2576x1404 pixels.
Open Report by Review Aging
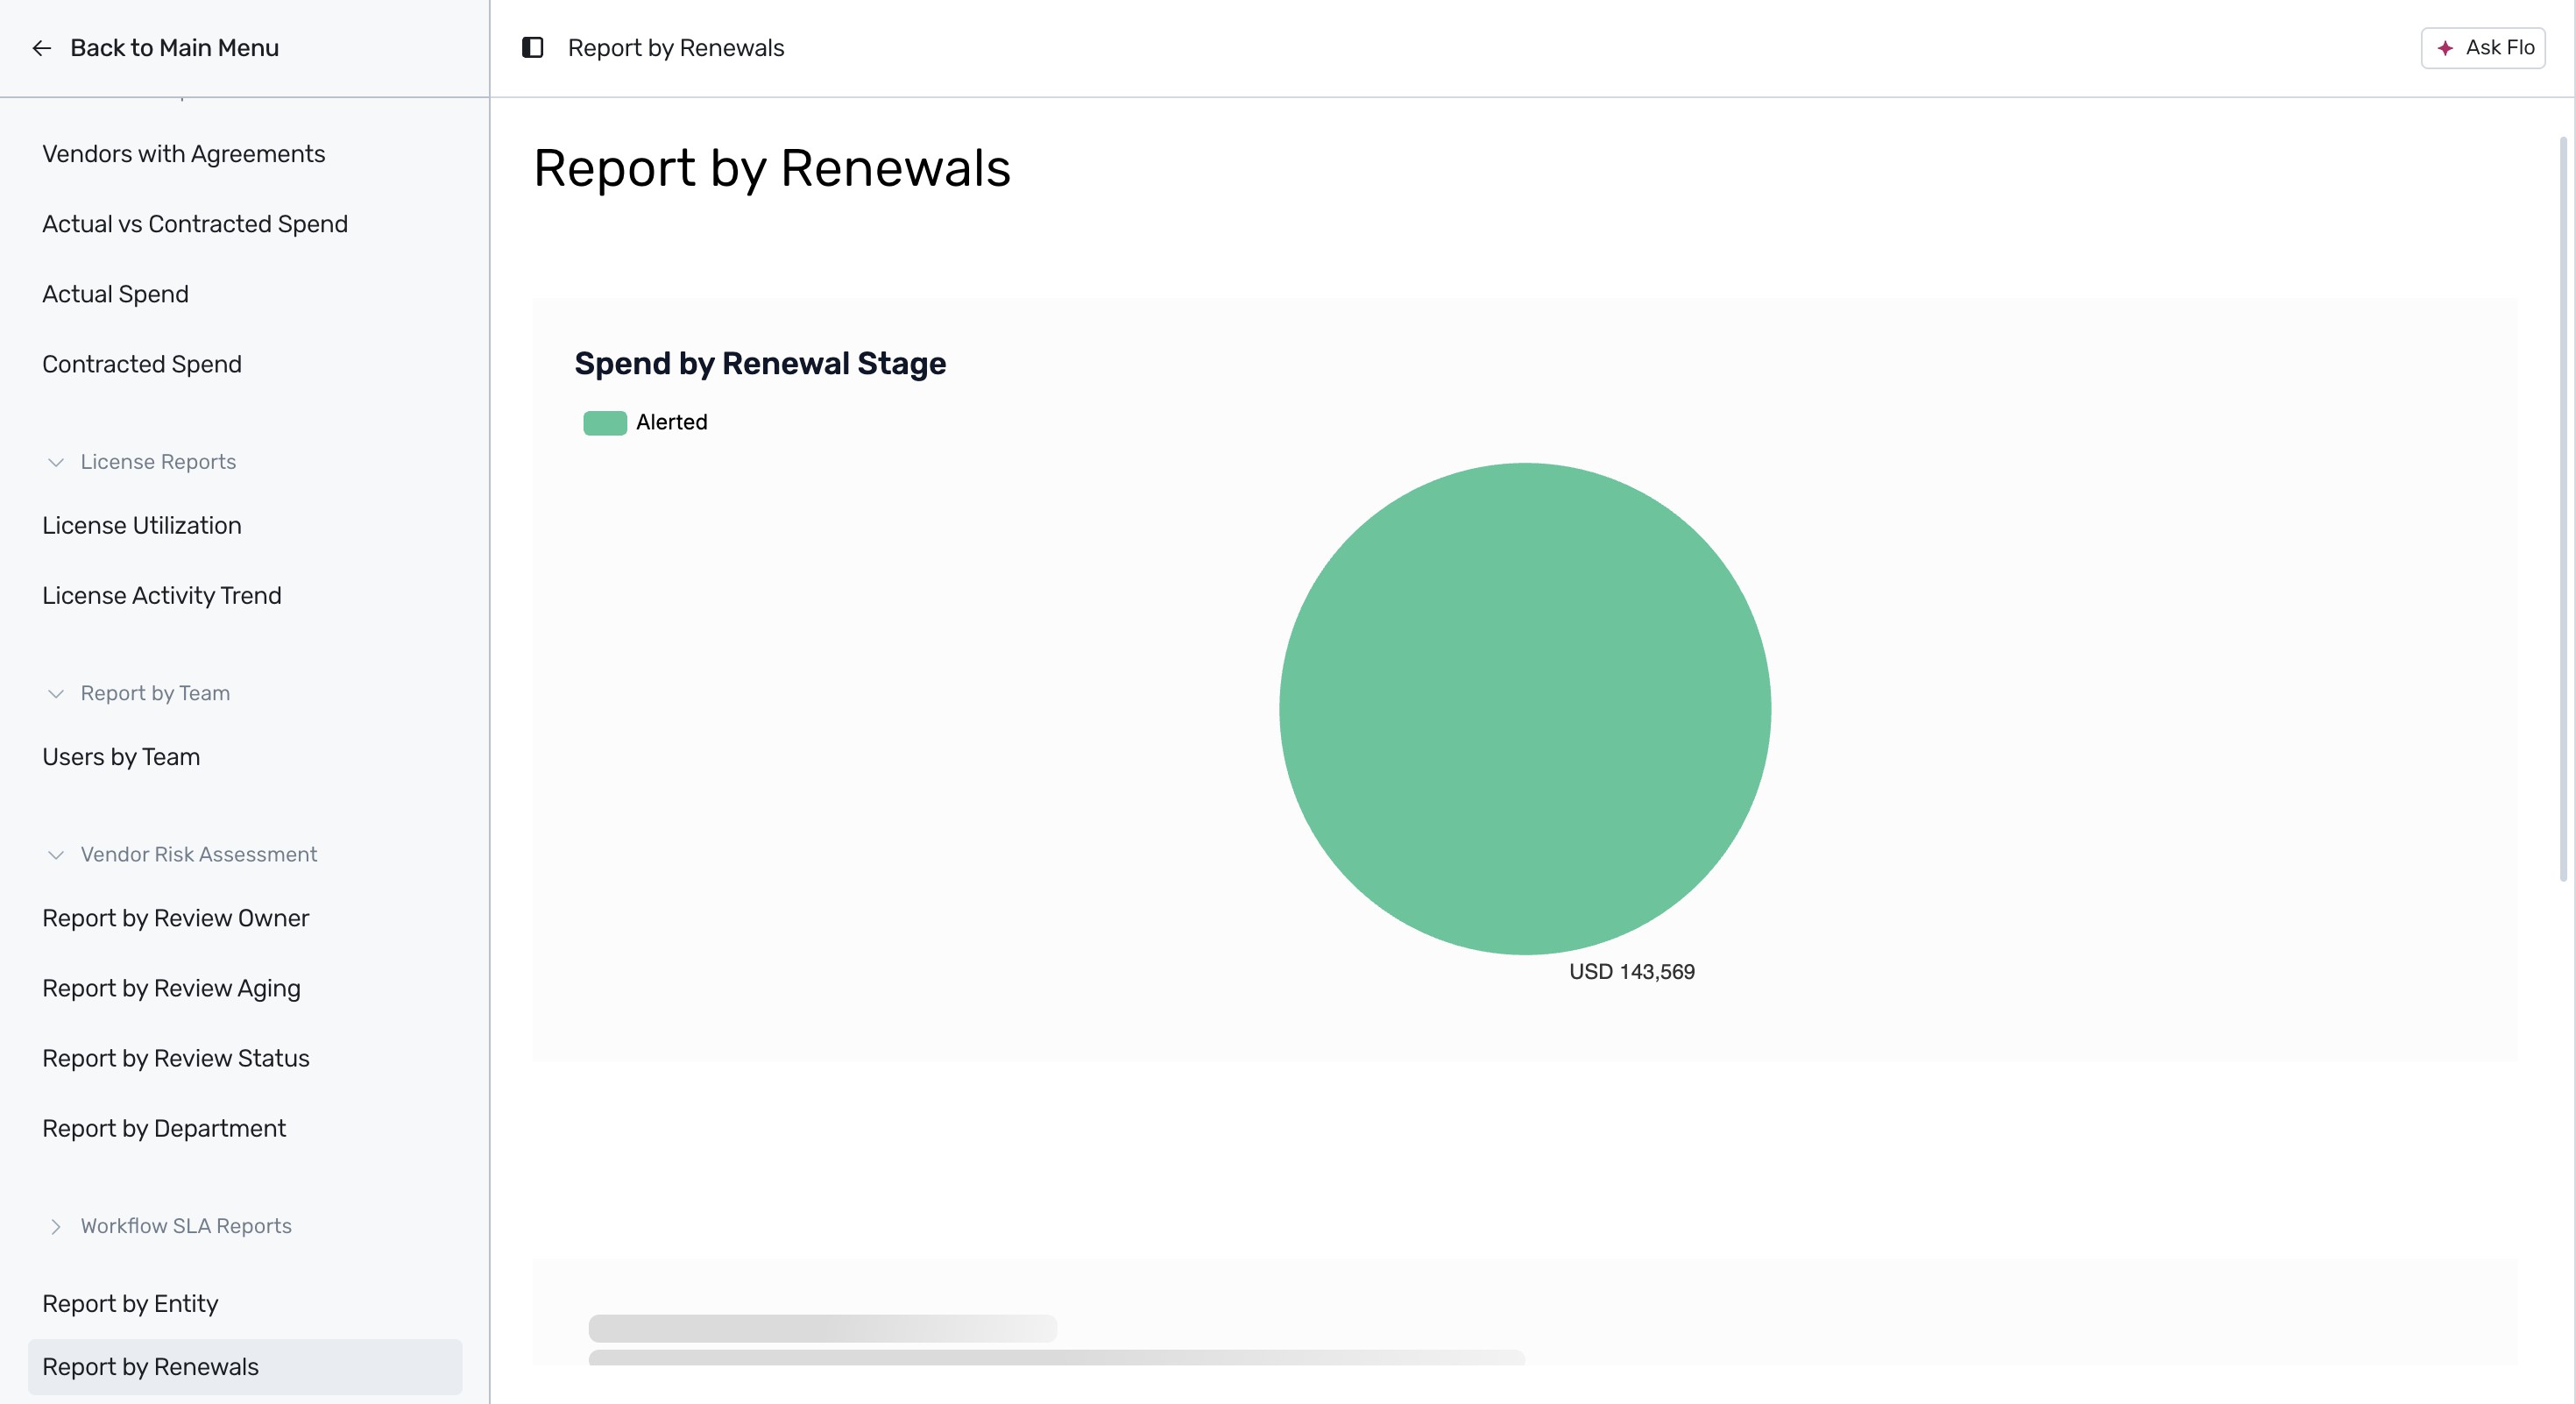[171, 988]
